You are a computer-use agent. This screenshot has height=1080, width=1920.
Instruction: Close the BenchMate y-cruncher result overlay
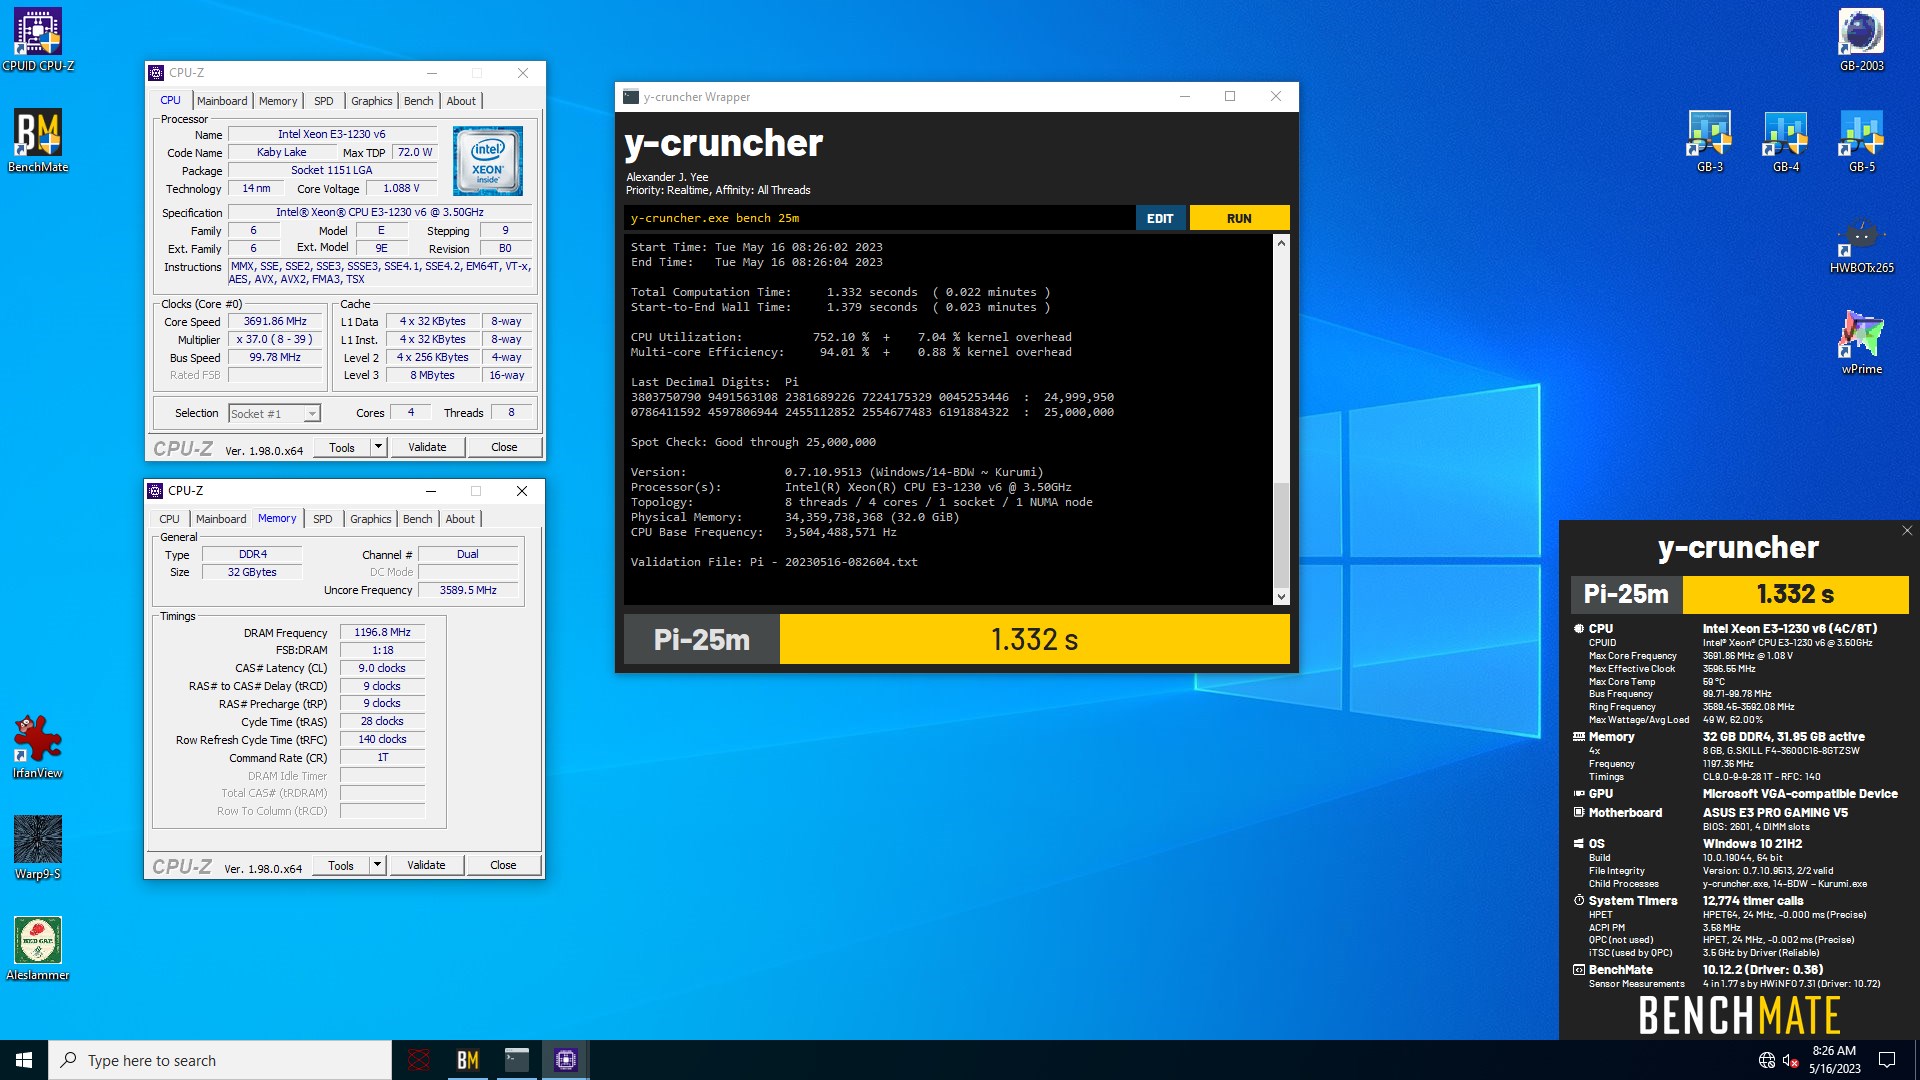1906,531
